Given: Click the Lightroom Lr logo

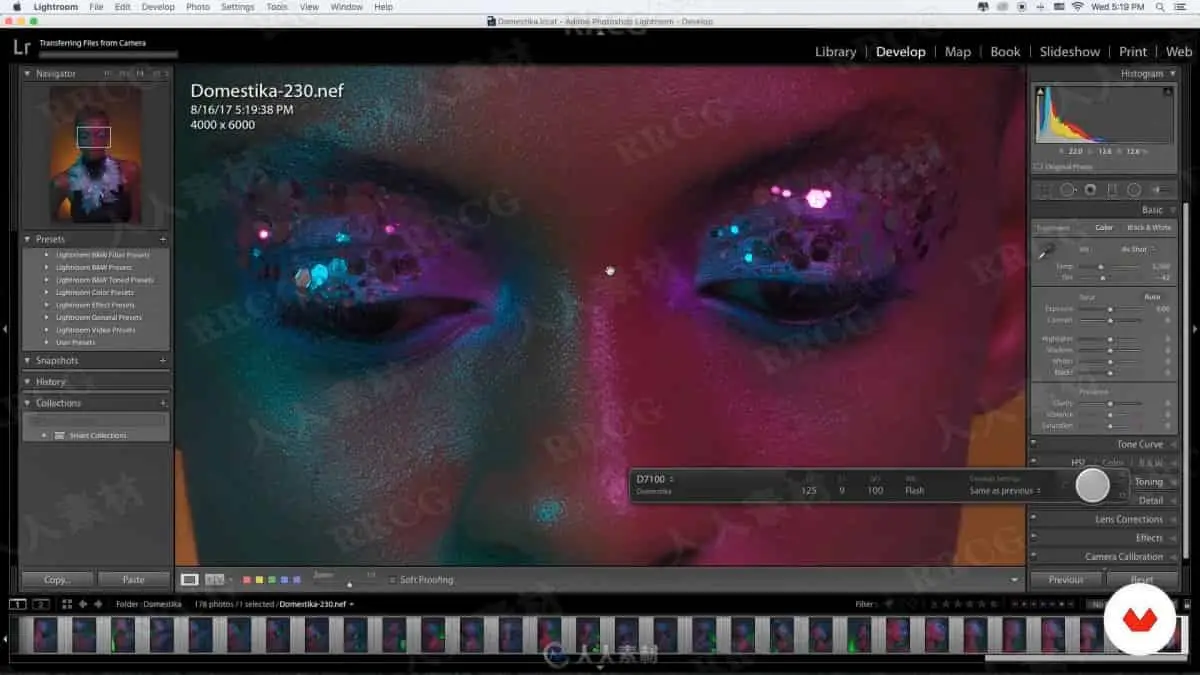Looking at the screenshot, I should tap(22, 47).
